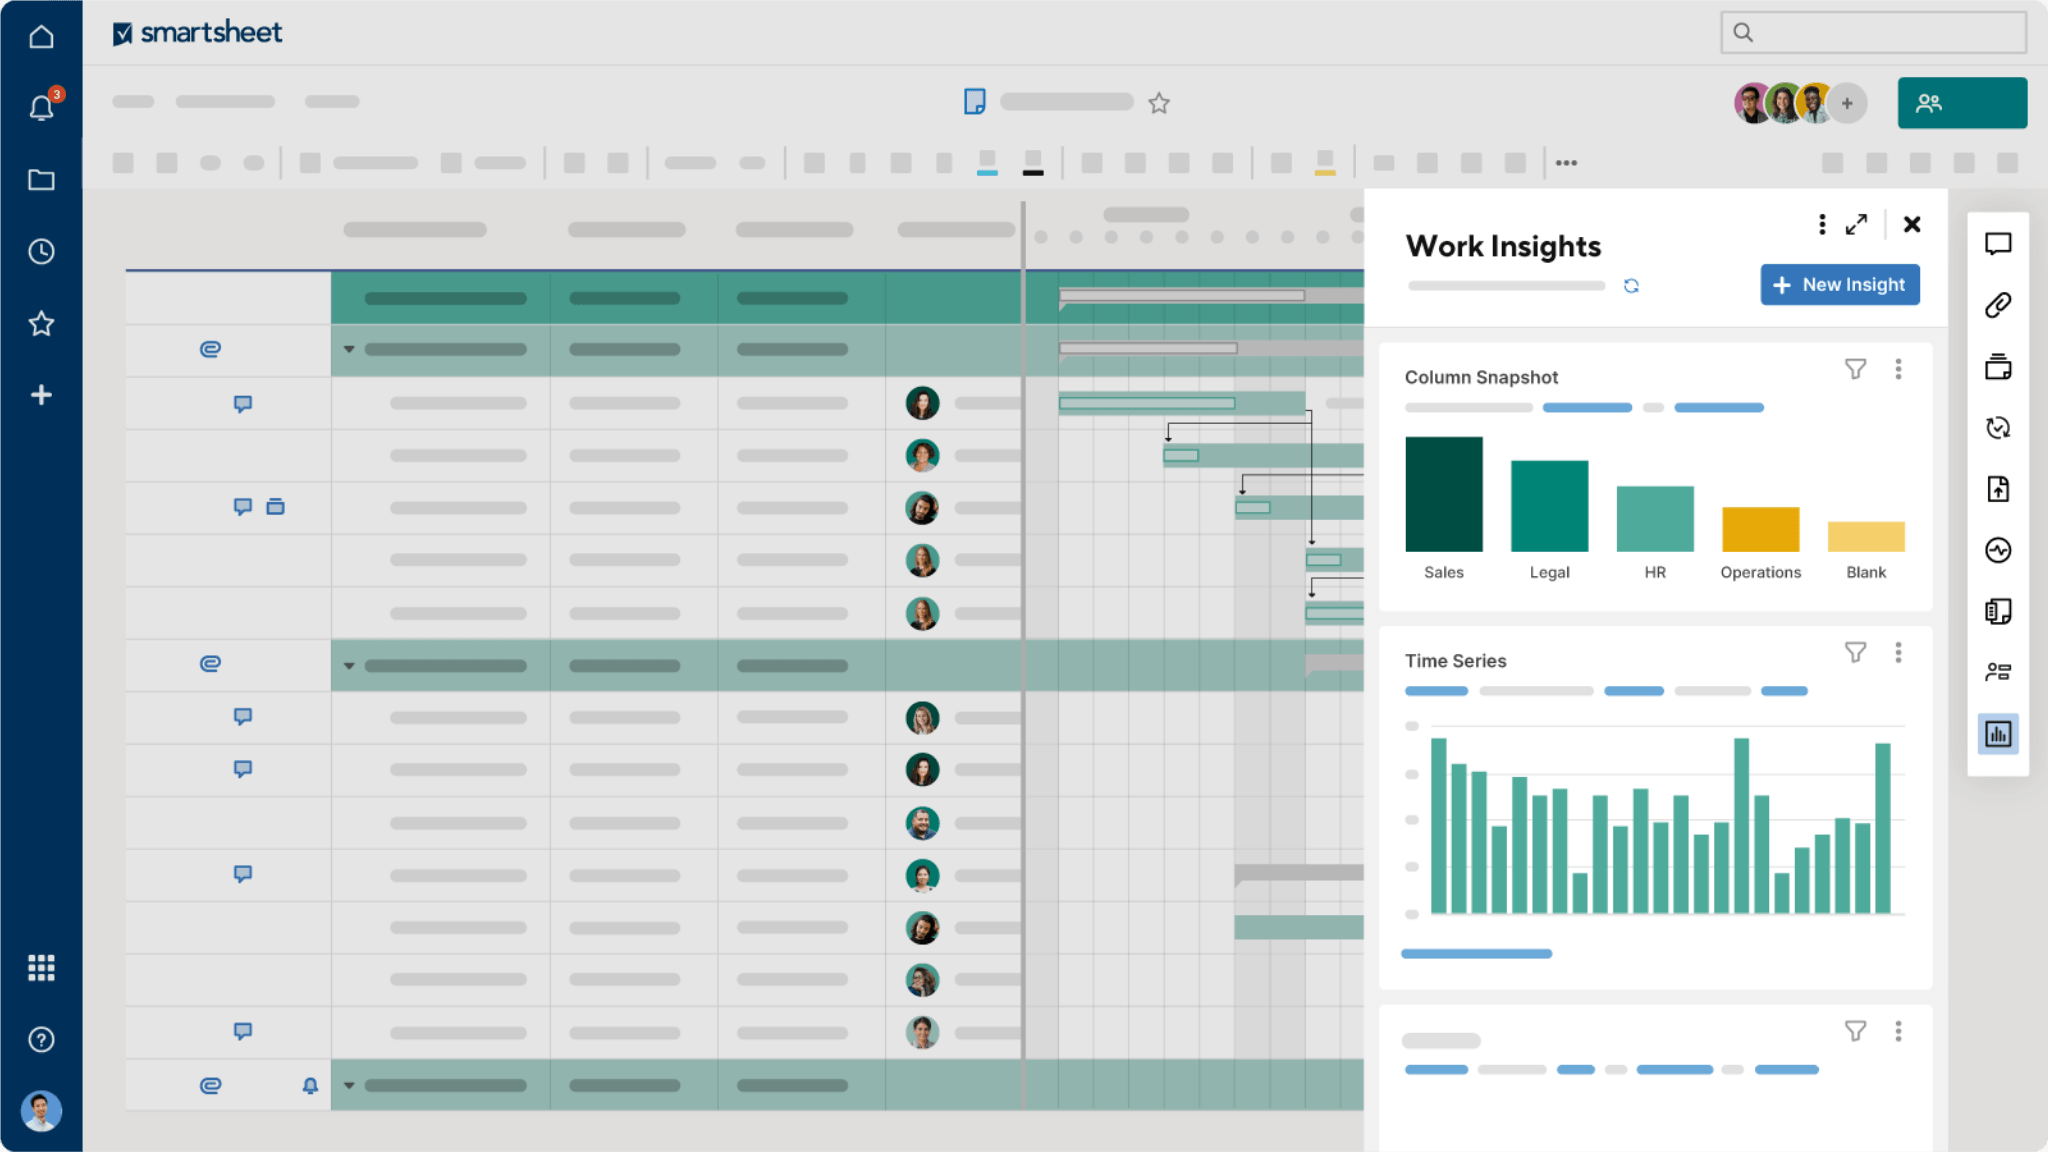The image size is (2048, 1152).
Task: Collapse the first parent row group
Action: point(349,349)
